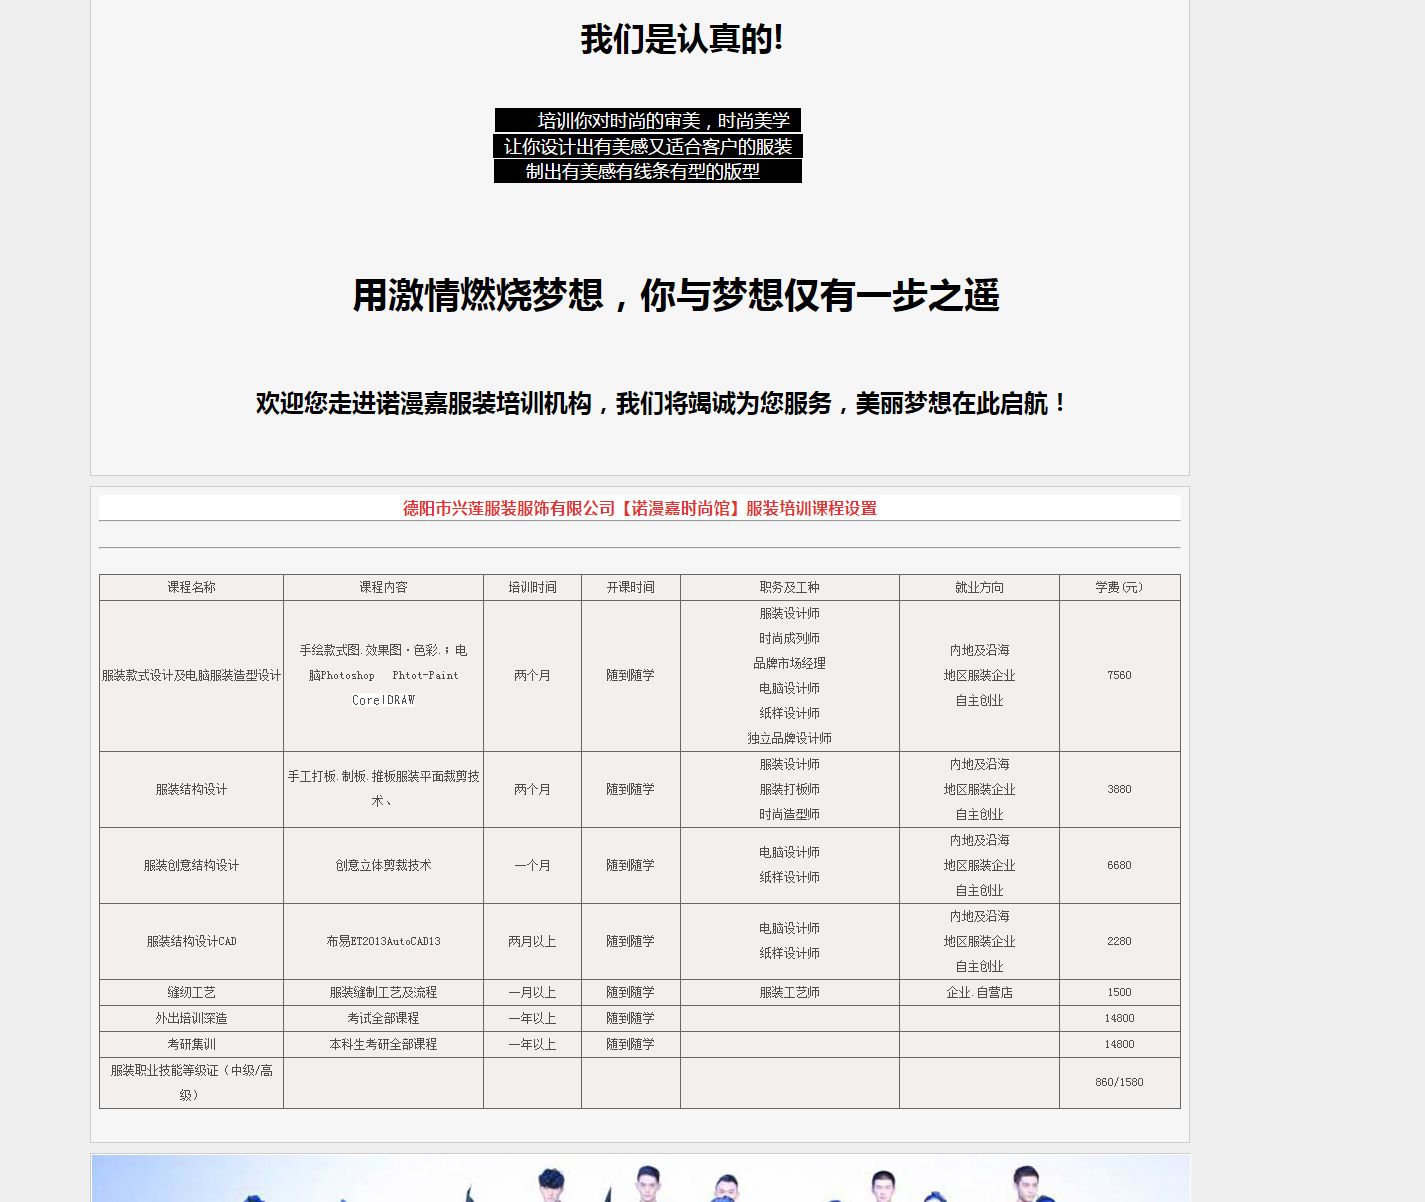This screenshot has height=1202, width=1425.
Task: Click the 我们是认真的! heading
Action: (681, 40)
